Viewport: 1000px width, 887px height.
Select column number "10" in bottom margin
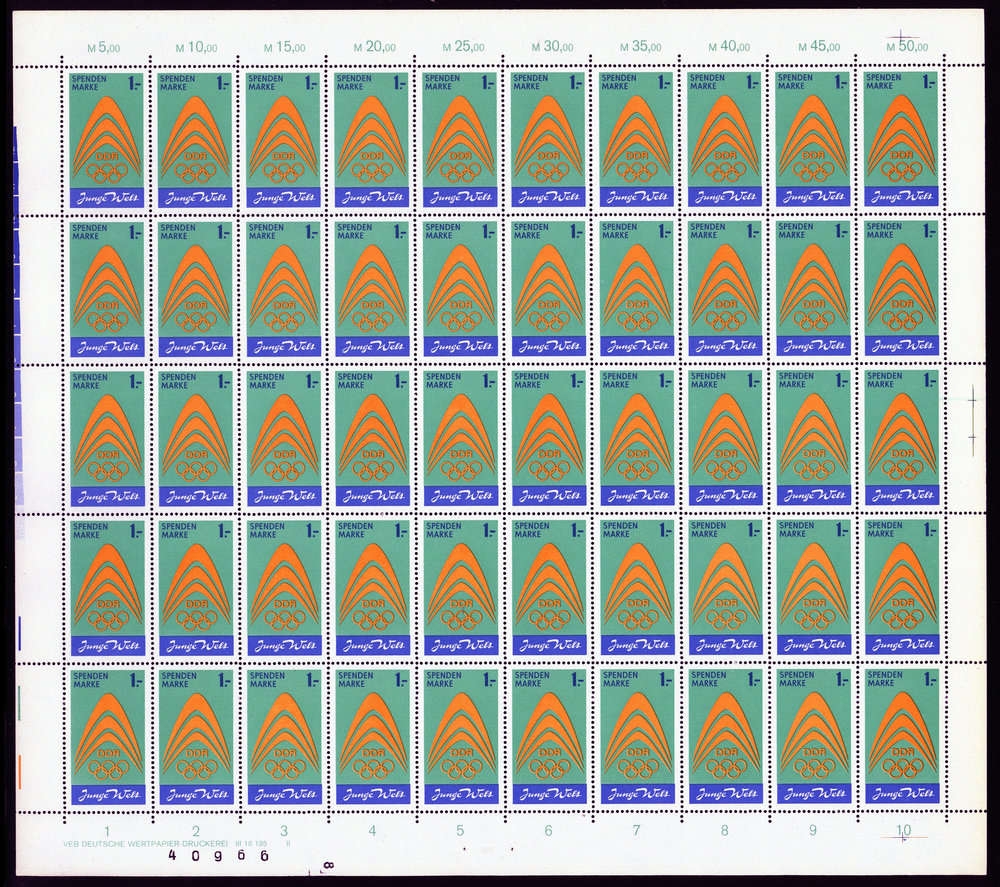coord(904,830)
